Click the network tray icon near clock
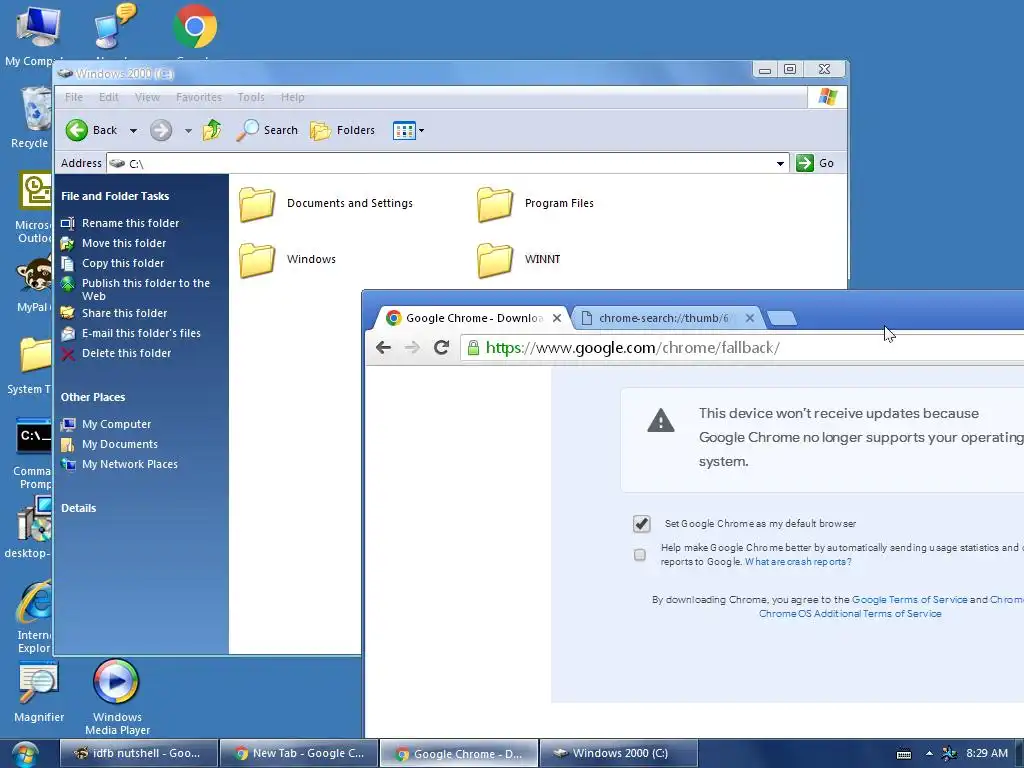This screenshot has width=1024, height=768. (950, 754)
